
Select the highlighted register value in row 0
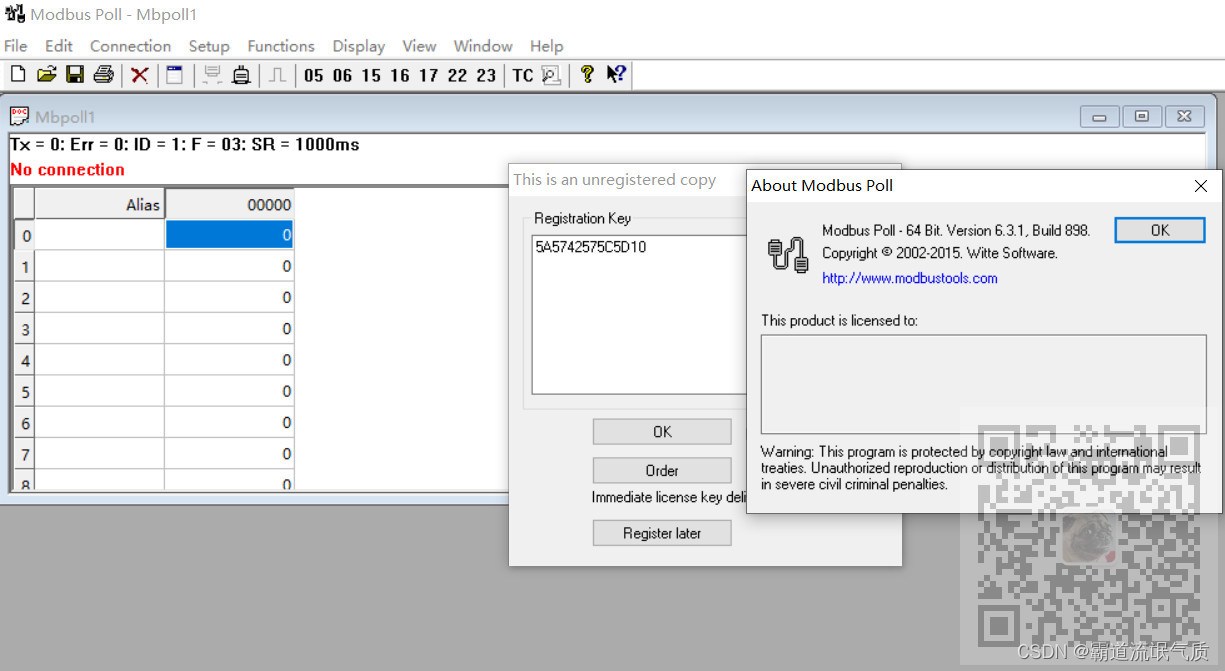tap(229, 235)
